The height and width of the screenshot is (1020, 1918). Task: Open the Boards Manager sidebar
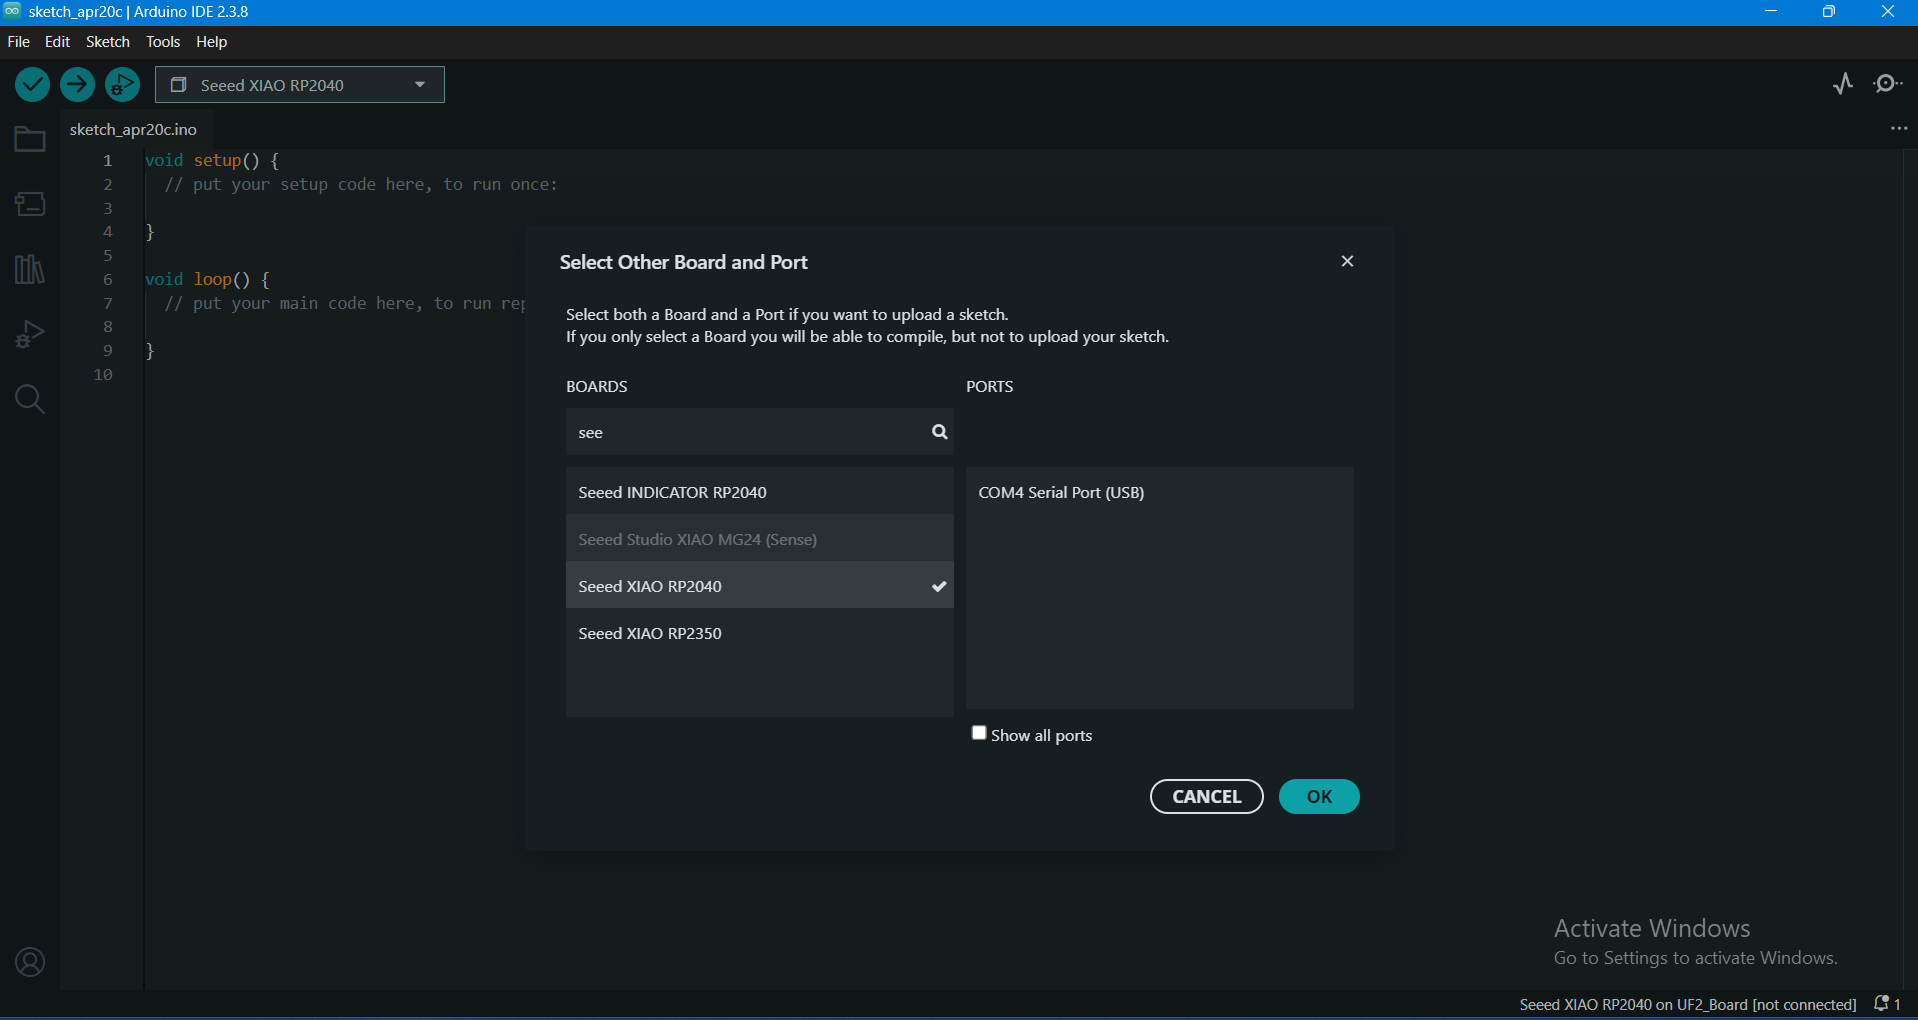30,204
